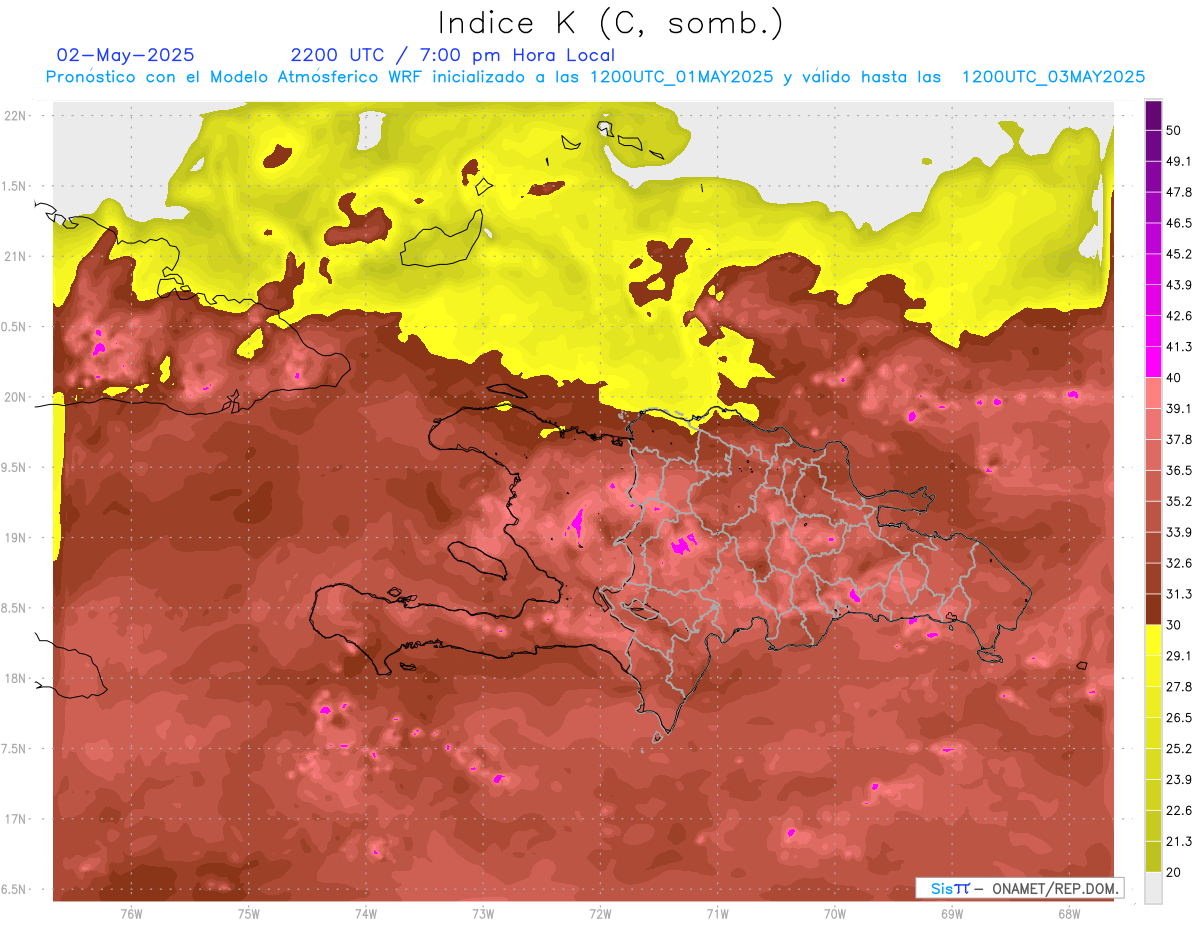Click the "49.1" color scale value
The height and width of the screenshot is (927, 1200).
(x=1178, y=161)
